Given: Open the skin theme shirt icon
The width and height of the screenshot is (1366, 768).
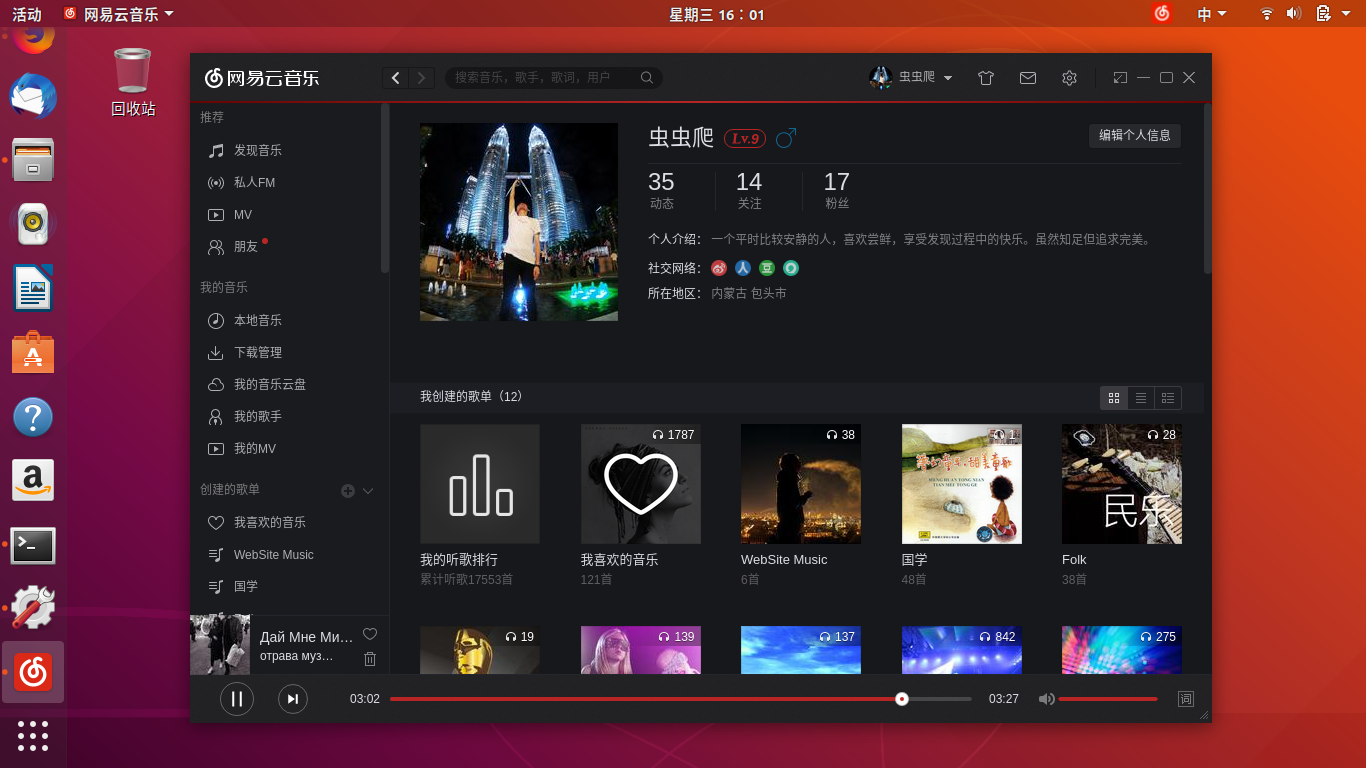Looking at the screenshot, I should 986,78.
